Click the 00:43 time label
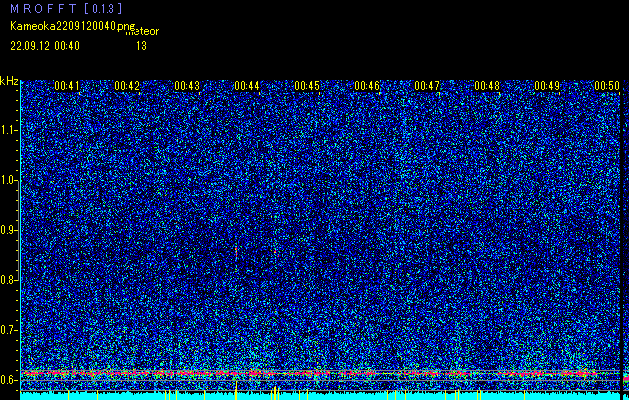The image size is (629, 400). (187, 86)
